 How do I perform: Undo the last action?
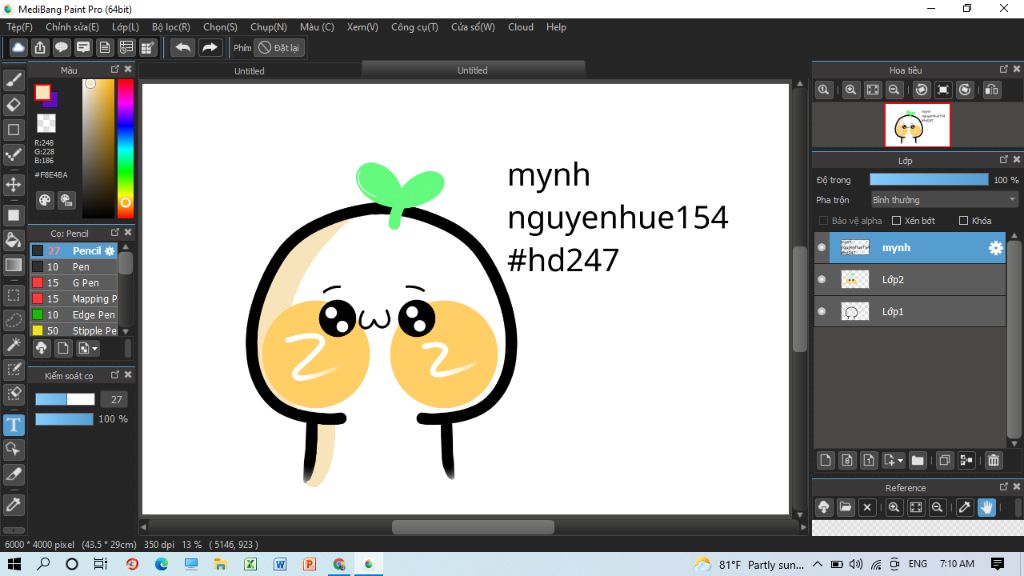(183, 48)
